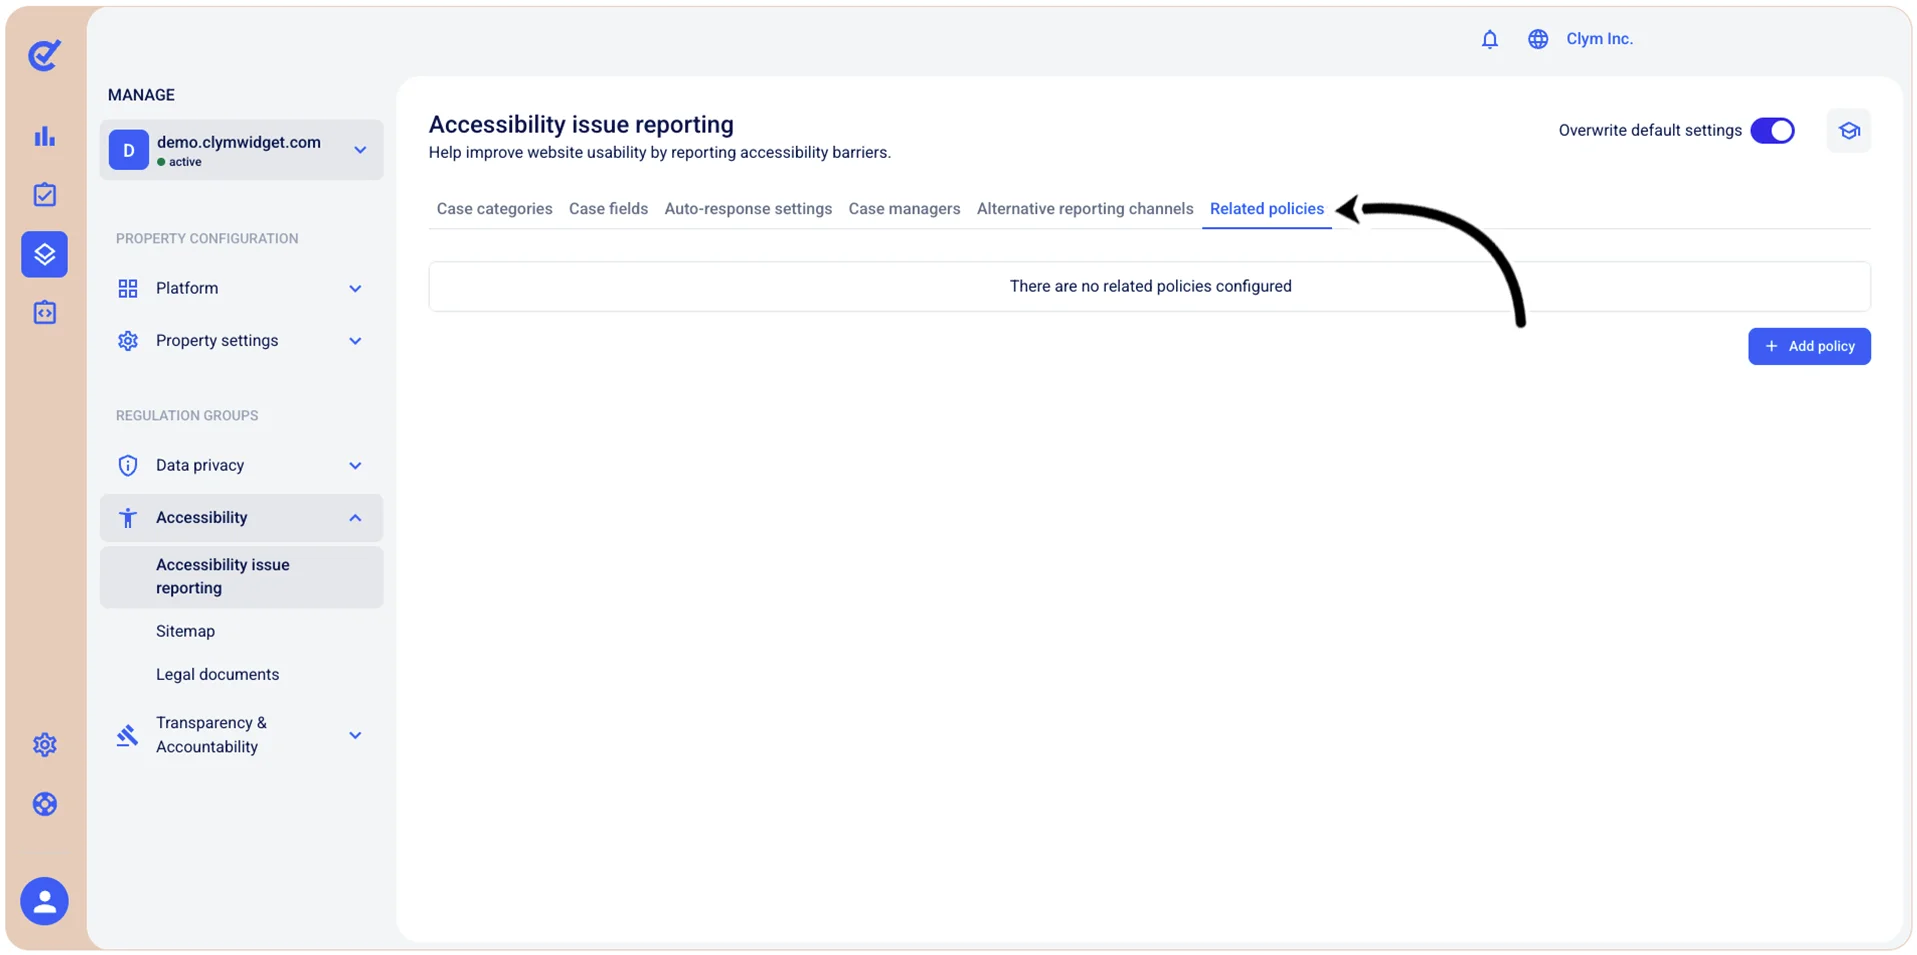The image size is (1917, 955).
Task: Select the layers manage icon in sidebar
Action: tap(44, 254)
